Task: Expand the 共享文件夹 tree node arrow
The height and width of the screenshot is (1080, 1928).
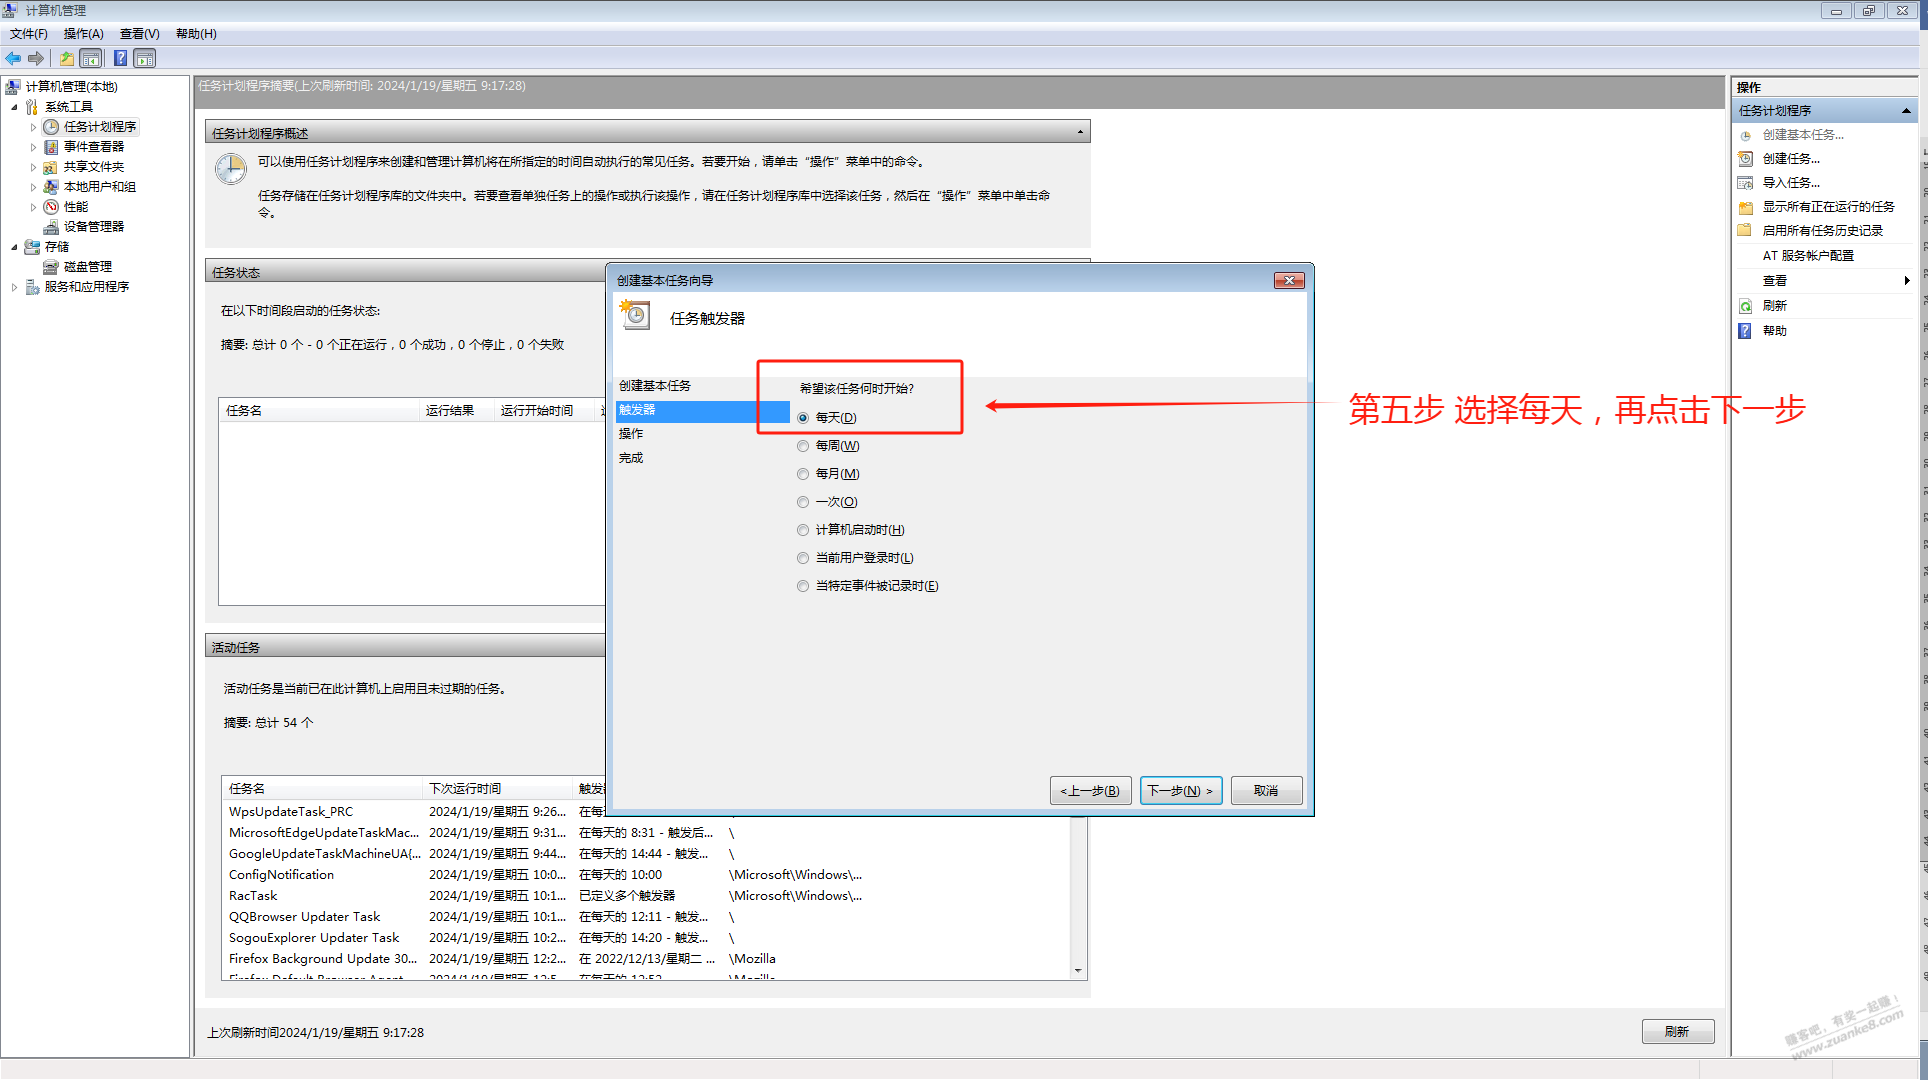Action: (33, 167)
